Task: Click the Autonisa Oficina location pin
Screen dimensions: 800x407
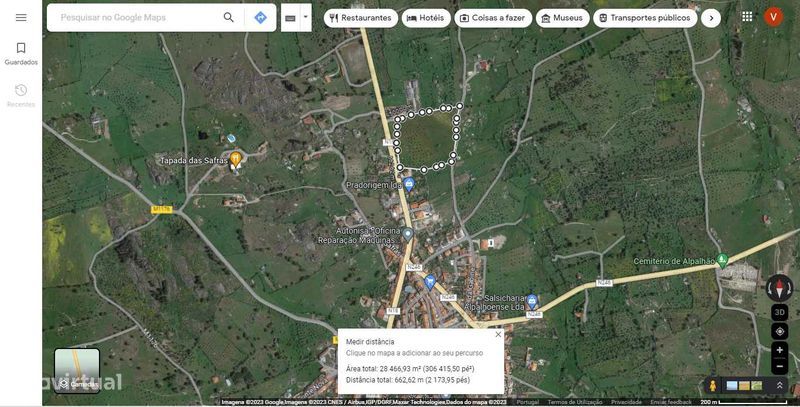Action: pos(407,235)
